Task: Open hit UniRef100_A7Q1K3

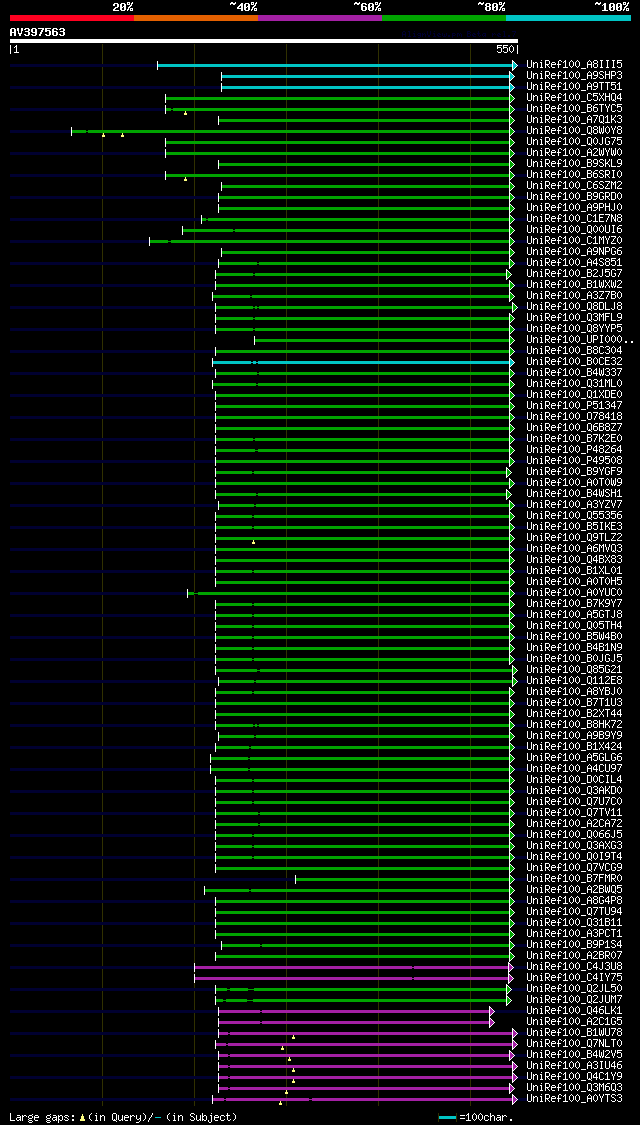Action: (574, 119)
